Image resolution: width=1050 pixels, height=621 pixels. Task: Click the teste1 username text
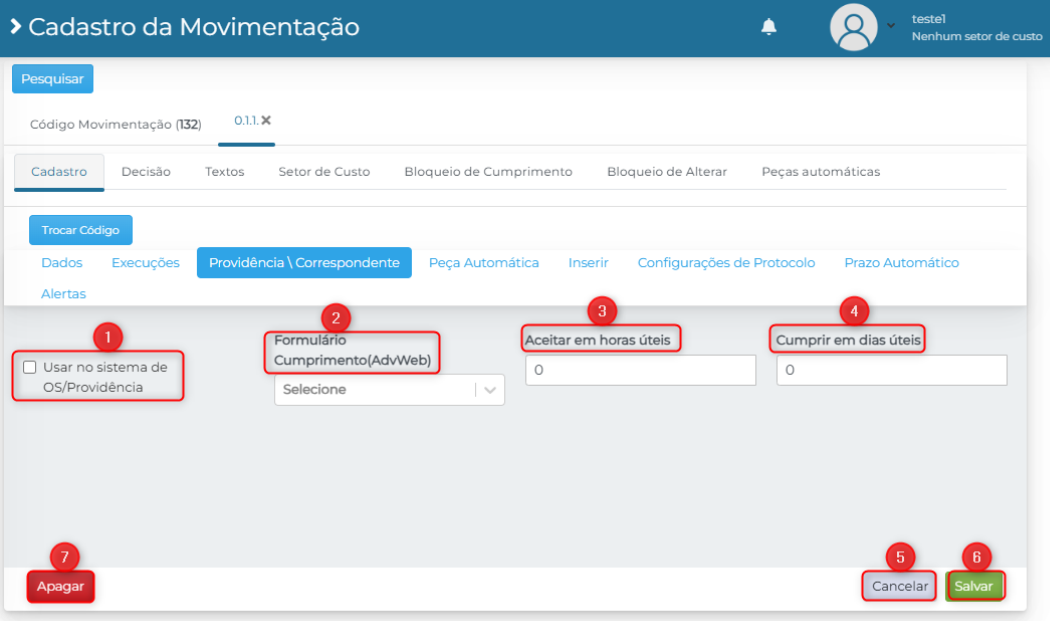coord(928,19)
